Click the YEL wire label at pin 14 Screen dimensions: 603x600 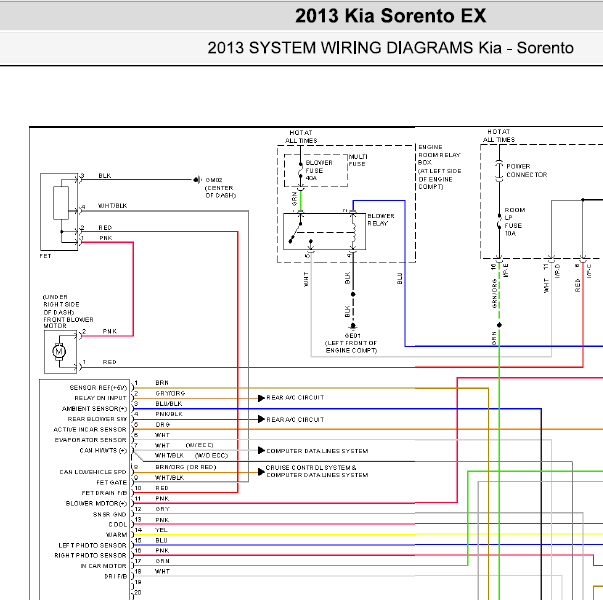pos(161,530)
